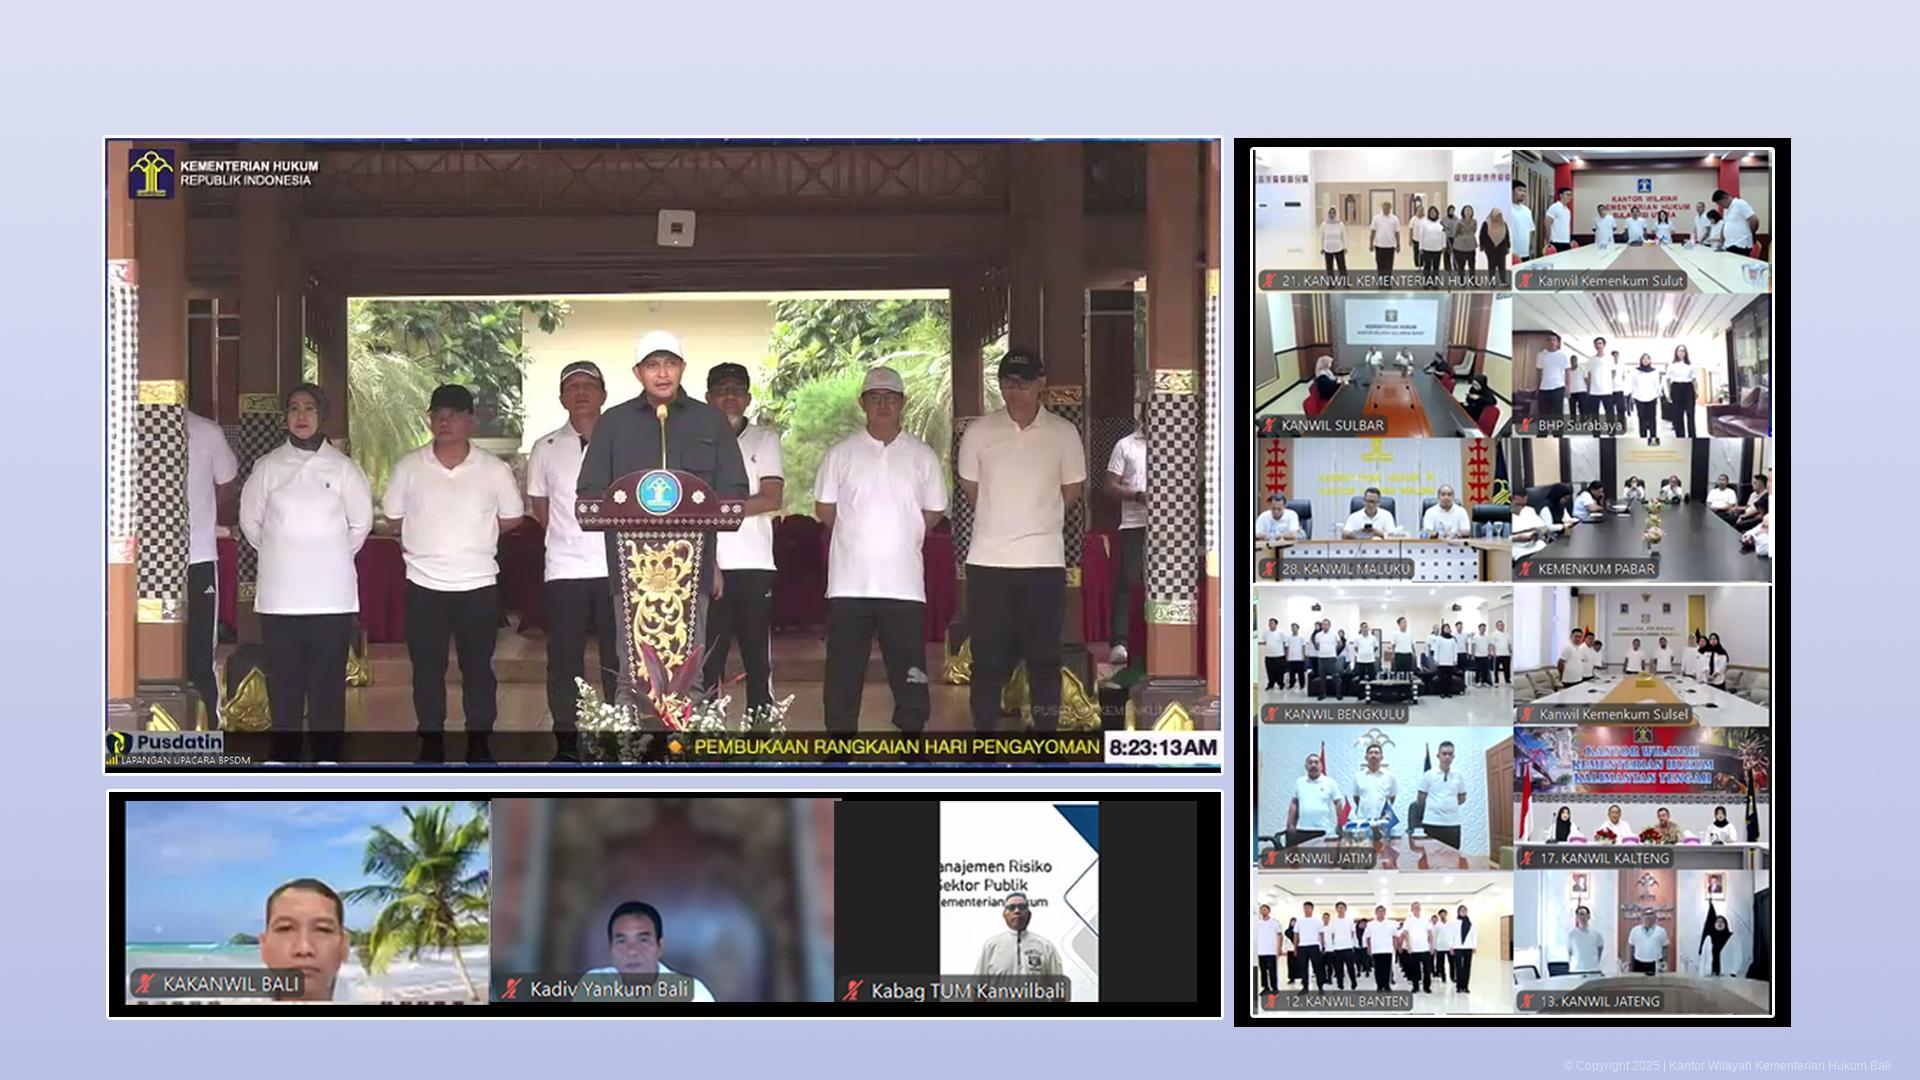Viewport: 1920px width, 1080px height.
Task: Click the Kanwil Kemenkum Sulsel name label
Action: 1613,714
